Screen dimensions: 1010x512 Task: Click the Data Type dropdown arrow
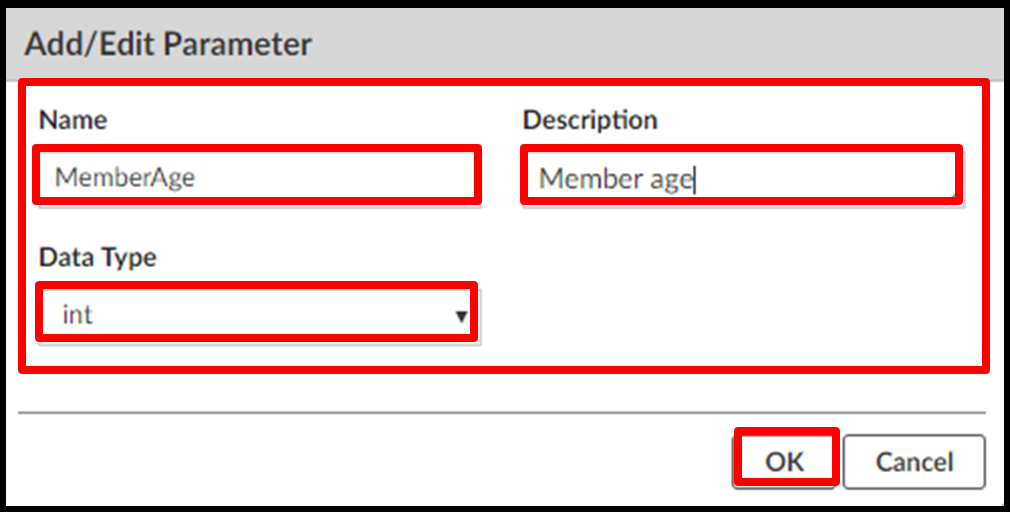pyautogui.click(x=461, y=316)
